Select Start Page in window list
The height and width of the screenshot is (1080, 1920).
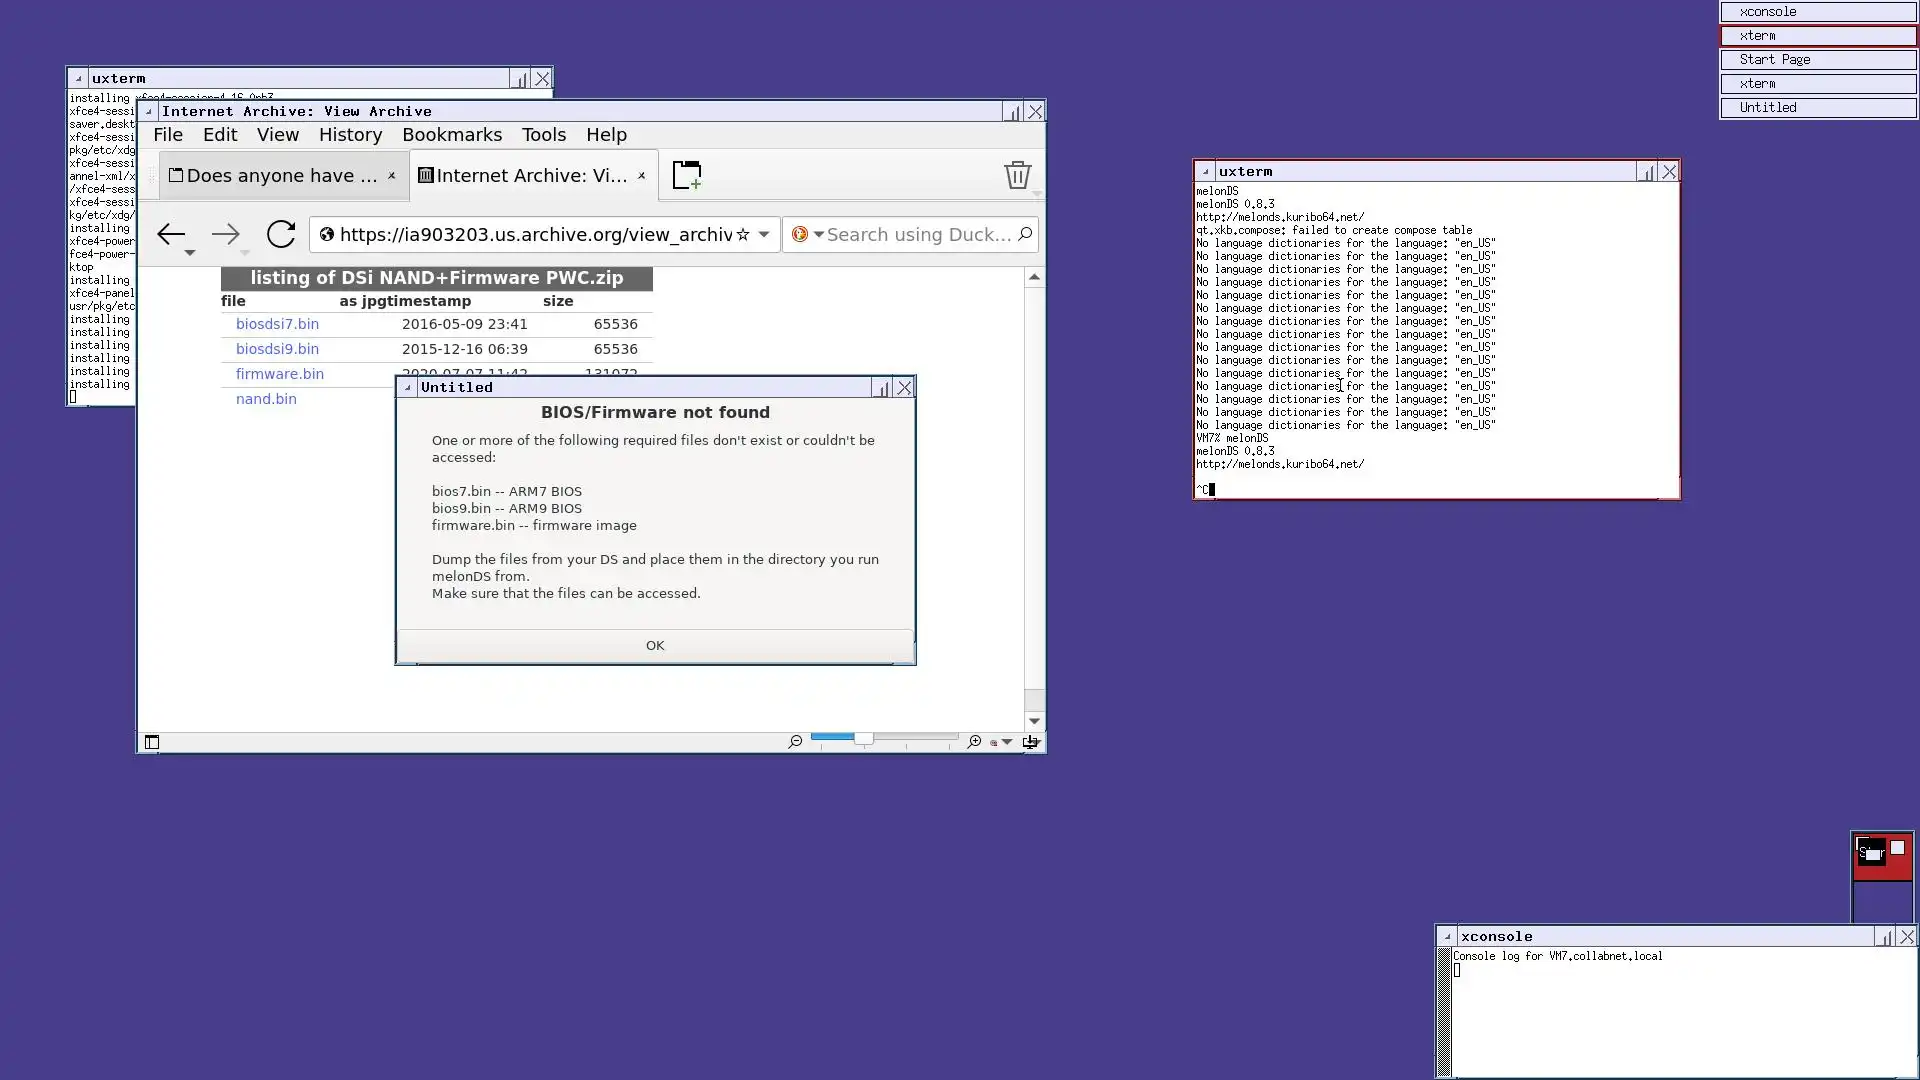1817,60
